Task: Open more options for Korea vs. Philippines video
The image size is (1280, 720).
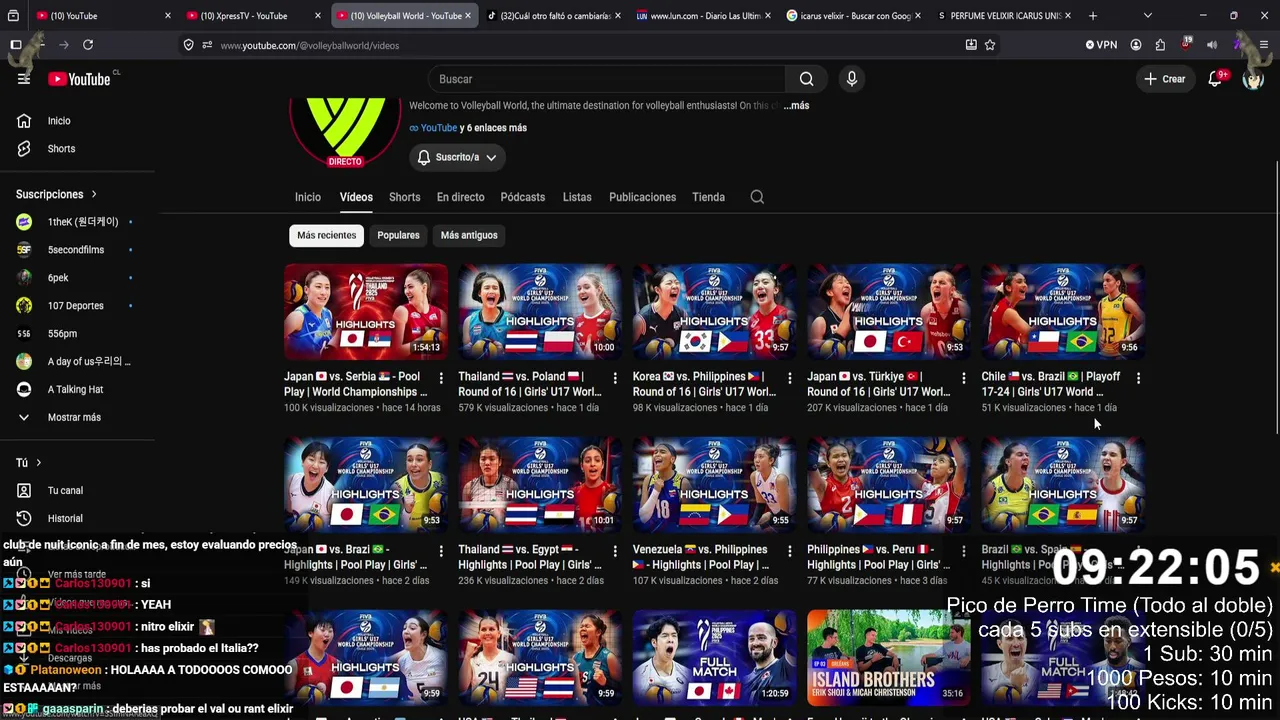Action: pos(790,378)
